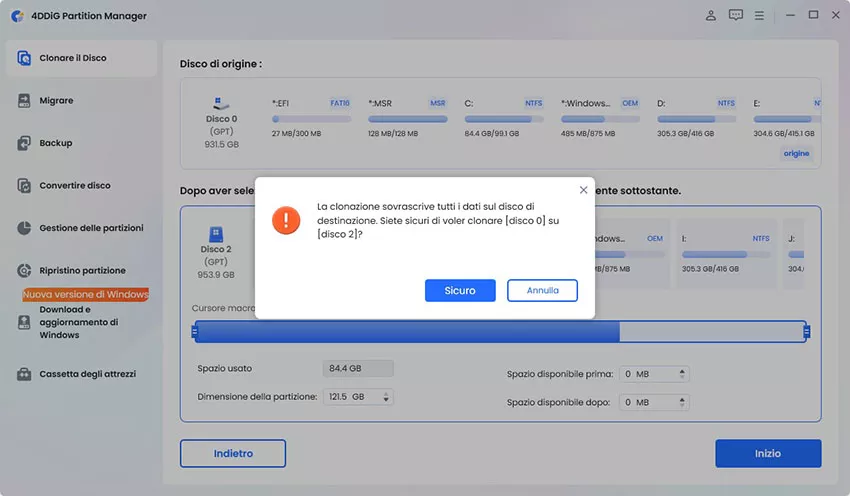850x496 pixels.
Task: Click the 953.9 GB size under Disco 2
Action: [216, 275]
